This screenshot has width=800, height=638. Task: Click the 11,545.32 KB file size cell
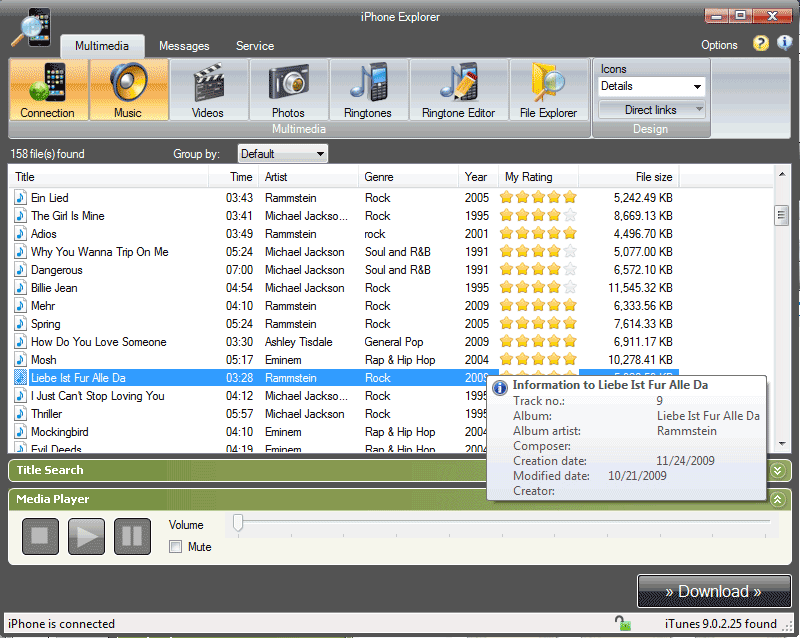(x=640, y=288)
